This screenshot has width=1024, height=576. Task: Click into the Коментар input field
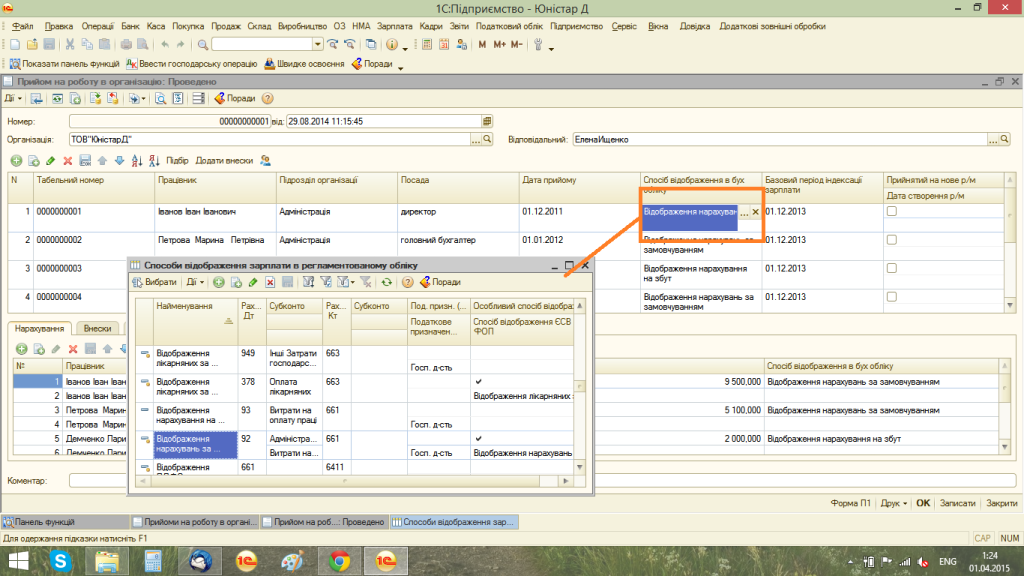click(542, 481)
